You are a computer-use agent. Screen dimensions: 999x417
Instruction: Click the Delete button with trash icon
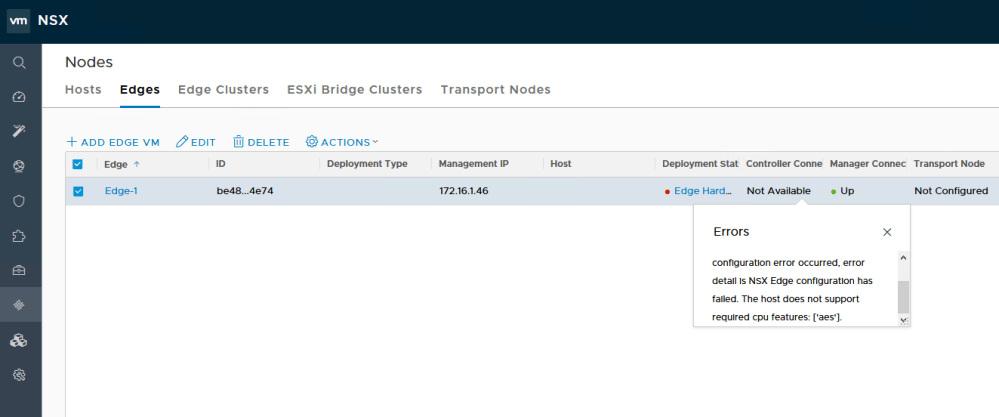(x=261, y=142)
